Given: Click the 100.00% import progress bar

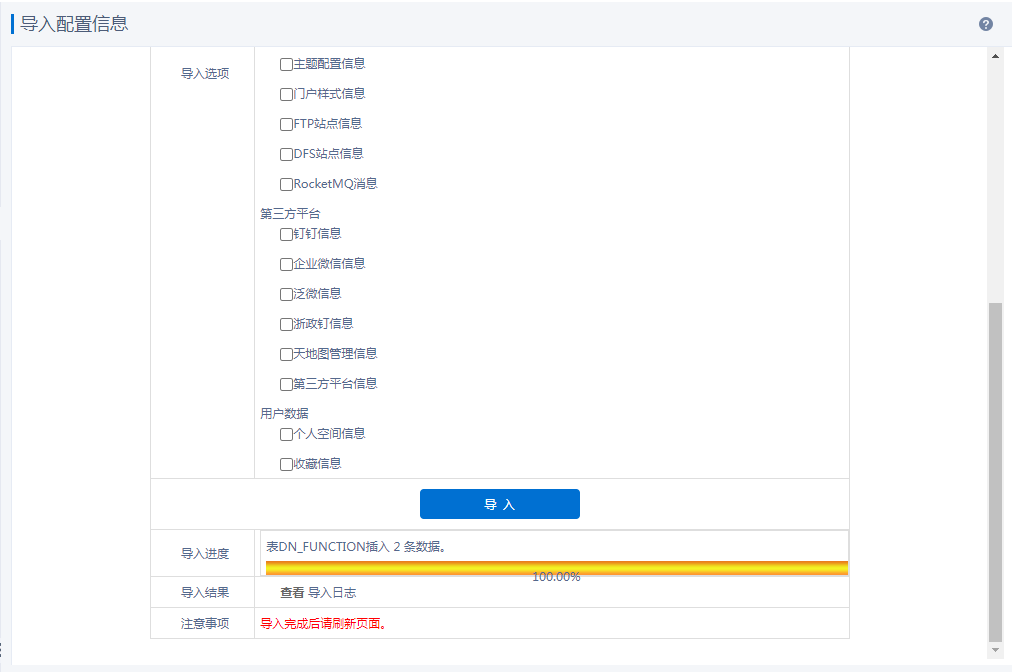Looking at the screenshot, I should [x=556, y=569].
